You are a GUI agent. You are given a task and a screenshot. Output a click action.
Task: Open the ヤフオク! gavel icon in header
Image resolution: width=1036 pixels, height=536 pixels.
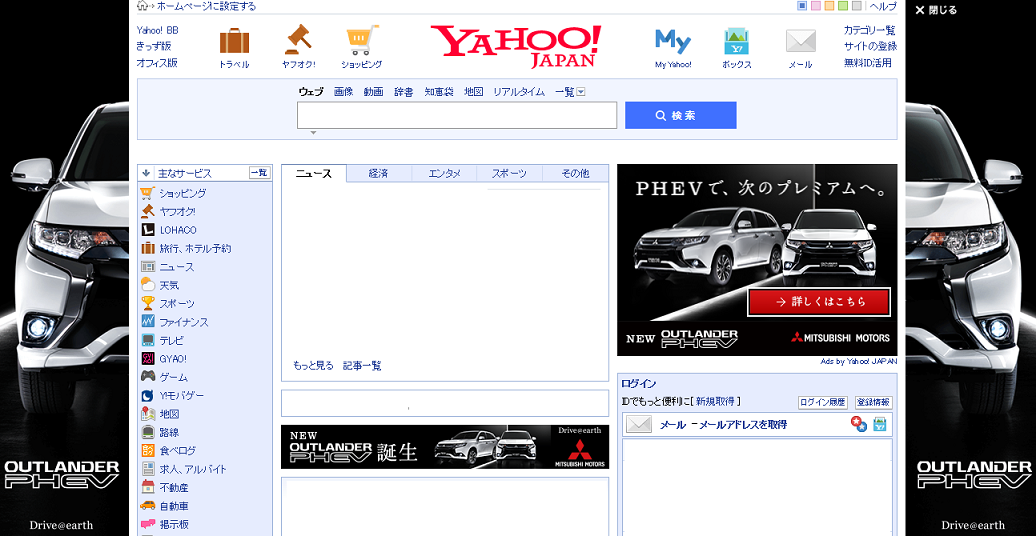tap(299, 40)
